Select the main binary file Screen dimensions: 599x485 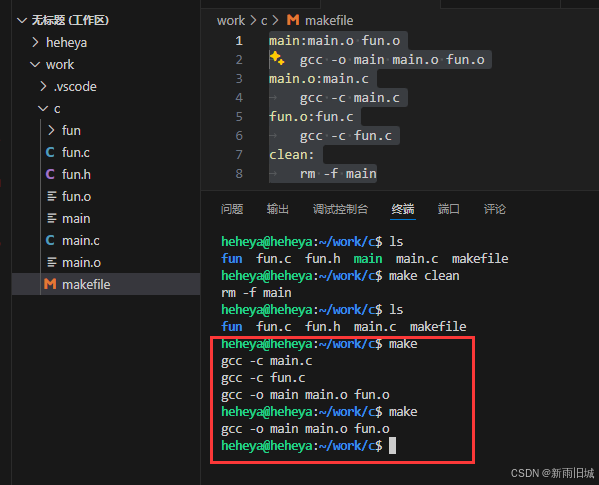[76, 219]
